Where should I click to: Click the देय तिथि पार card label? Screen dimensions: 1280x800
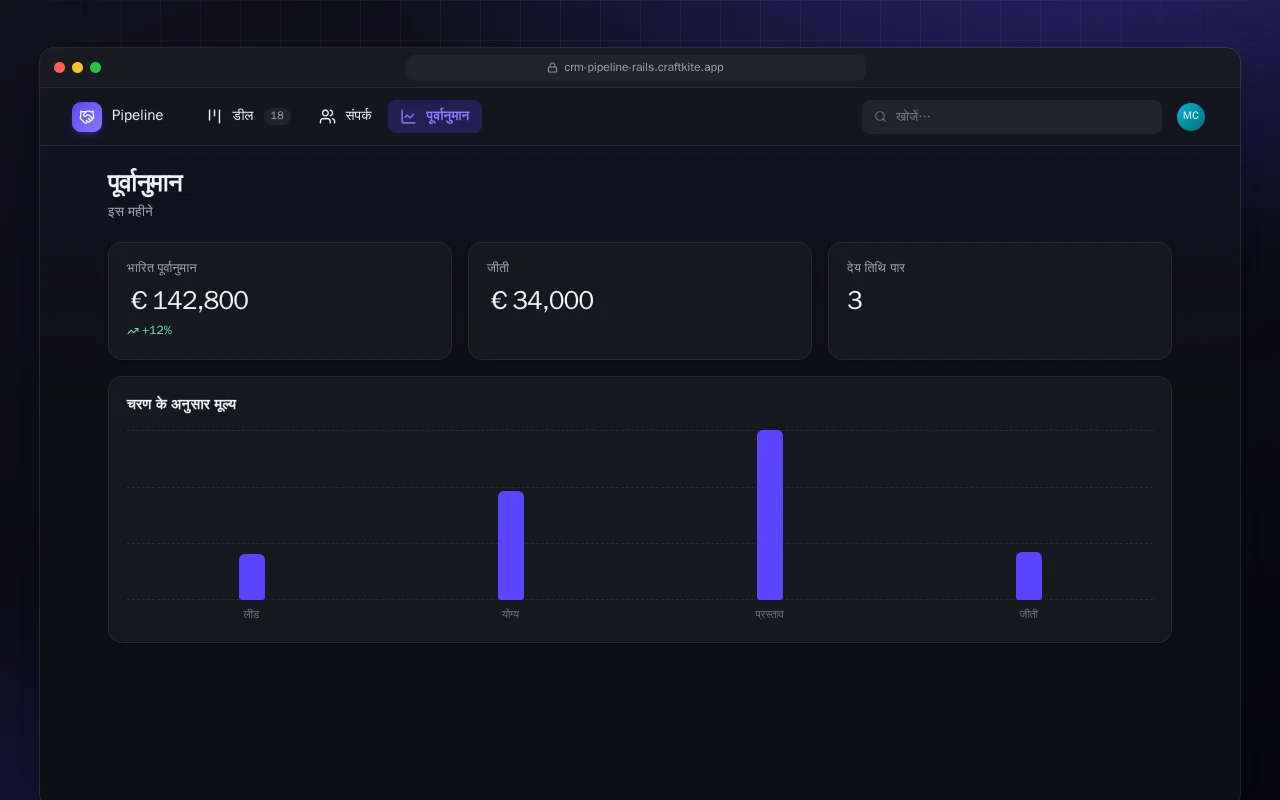coord(876,268)
